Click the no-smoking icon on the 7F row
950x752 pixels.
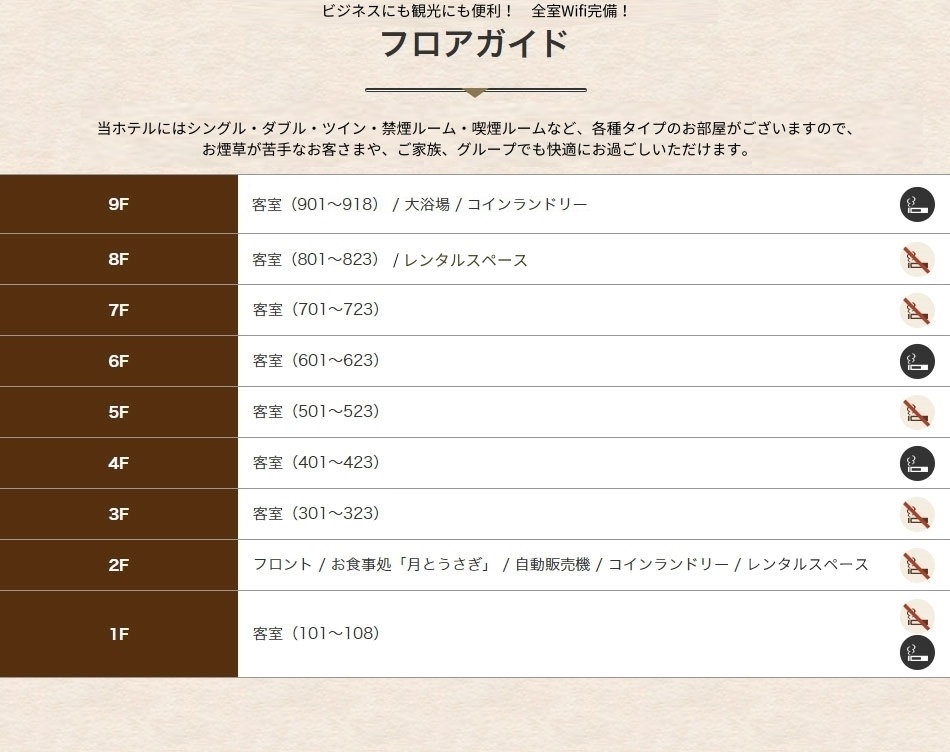pos(917,310)
